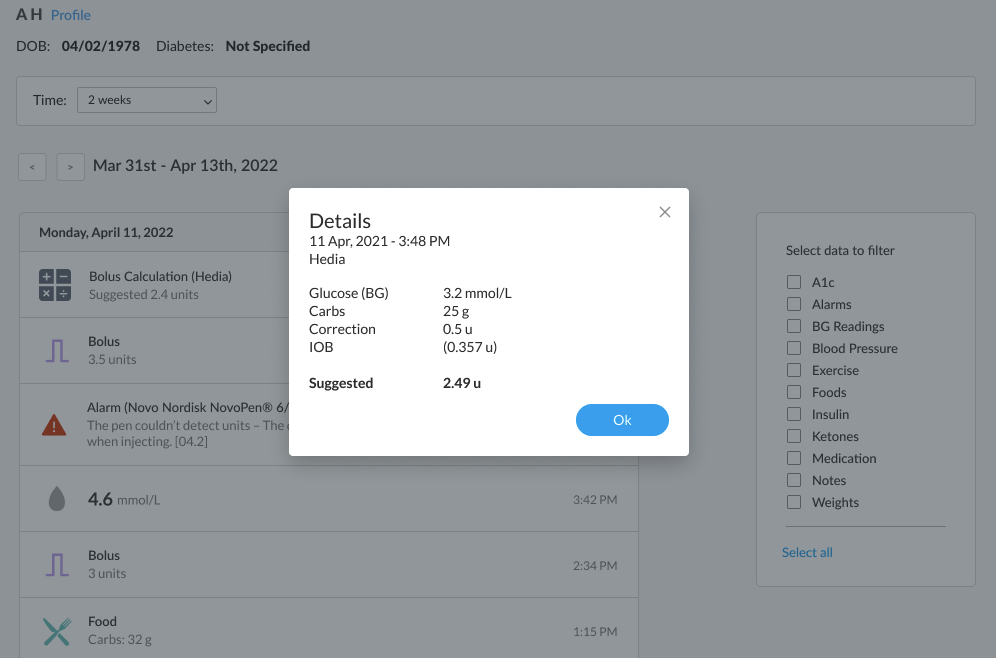The image size is (996, 658).
Task: Tick the Weights filter checkbox
Action: click(794, 502)
